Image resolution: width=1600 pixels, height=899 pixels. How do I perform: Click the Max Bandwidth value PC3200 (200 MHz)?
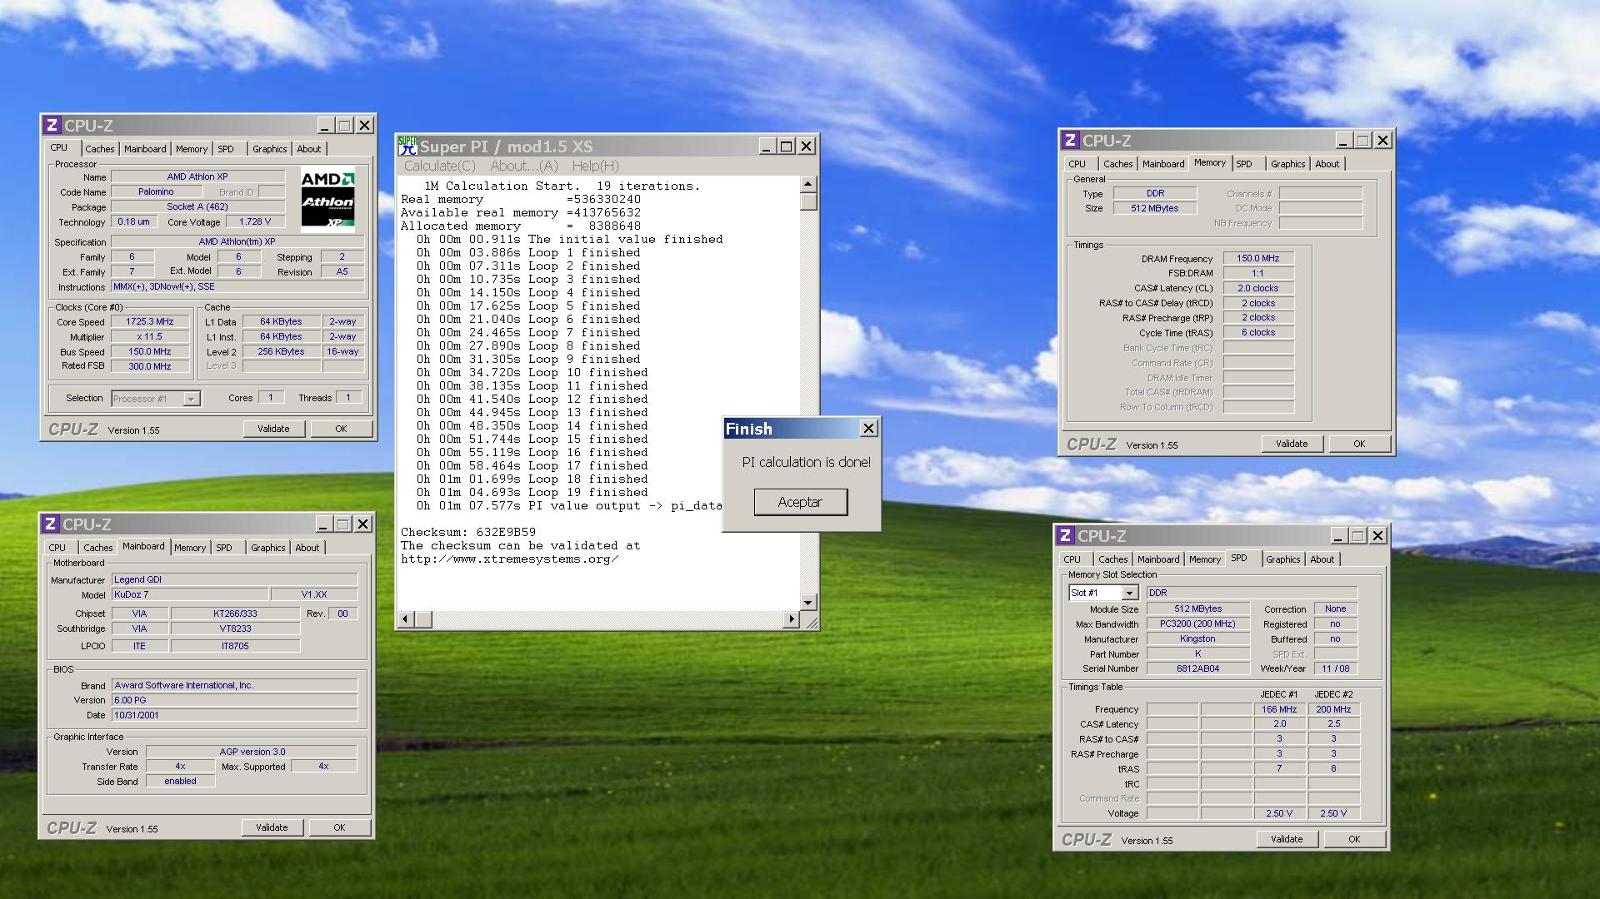(1198, 624)
